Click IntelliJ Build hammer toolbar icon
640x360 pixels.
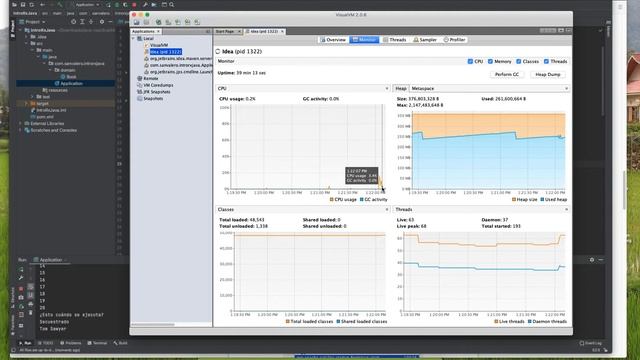[60, 5]
